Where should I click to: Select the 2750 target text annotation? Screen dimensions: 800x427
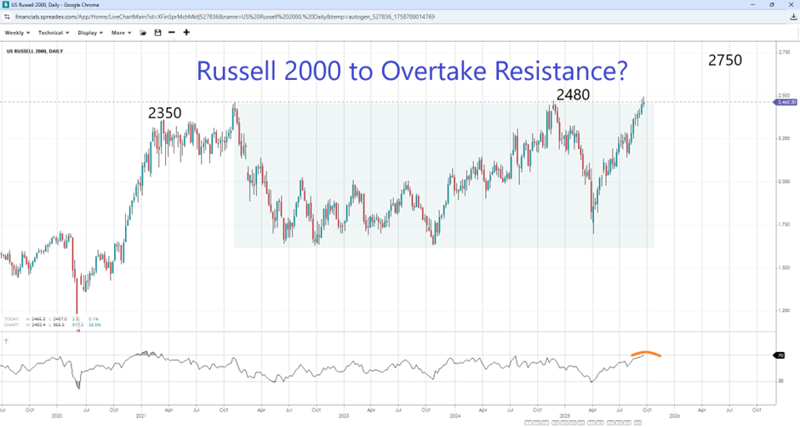coord(724,60)
